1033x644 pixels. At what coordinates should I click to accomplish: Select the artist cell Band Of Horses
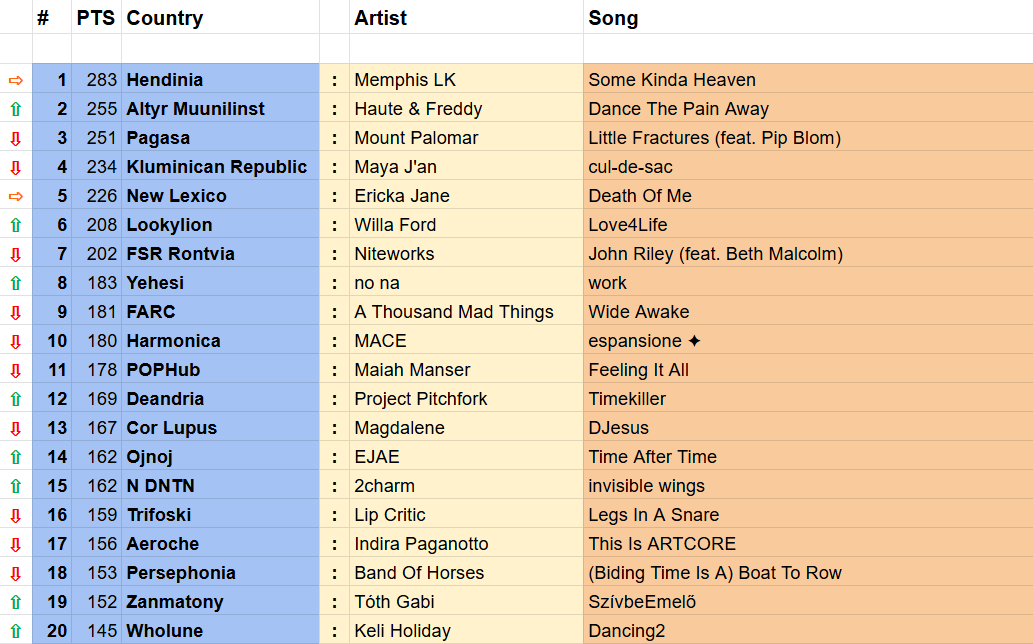point(419,573)
